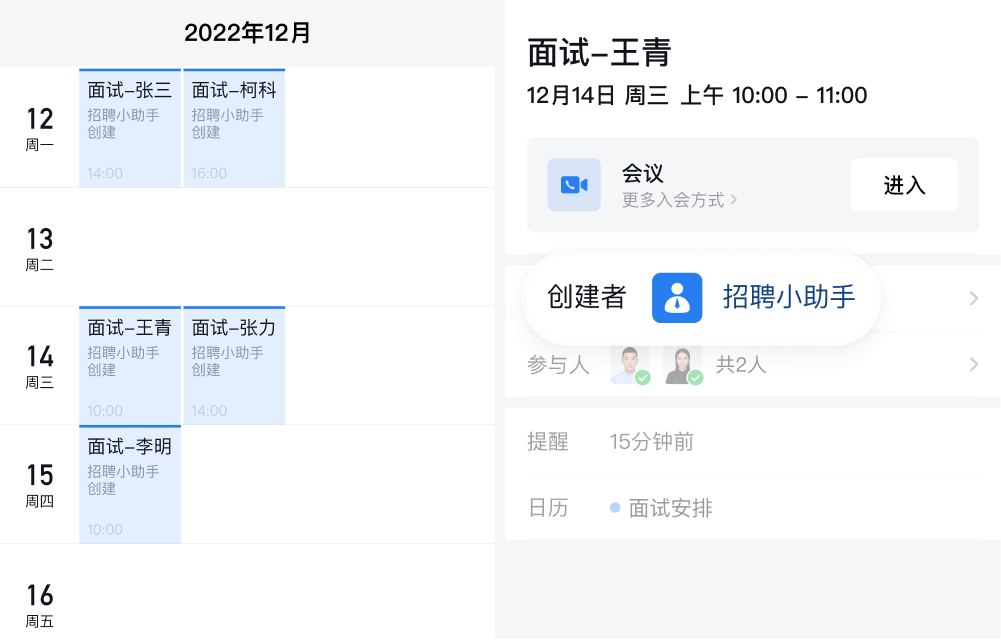Viewport: 1001px width, 640px height.
Task: Expand 参与人 共2人 to view participants
Action: pos(976,363)
